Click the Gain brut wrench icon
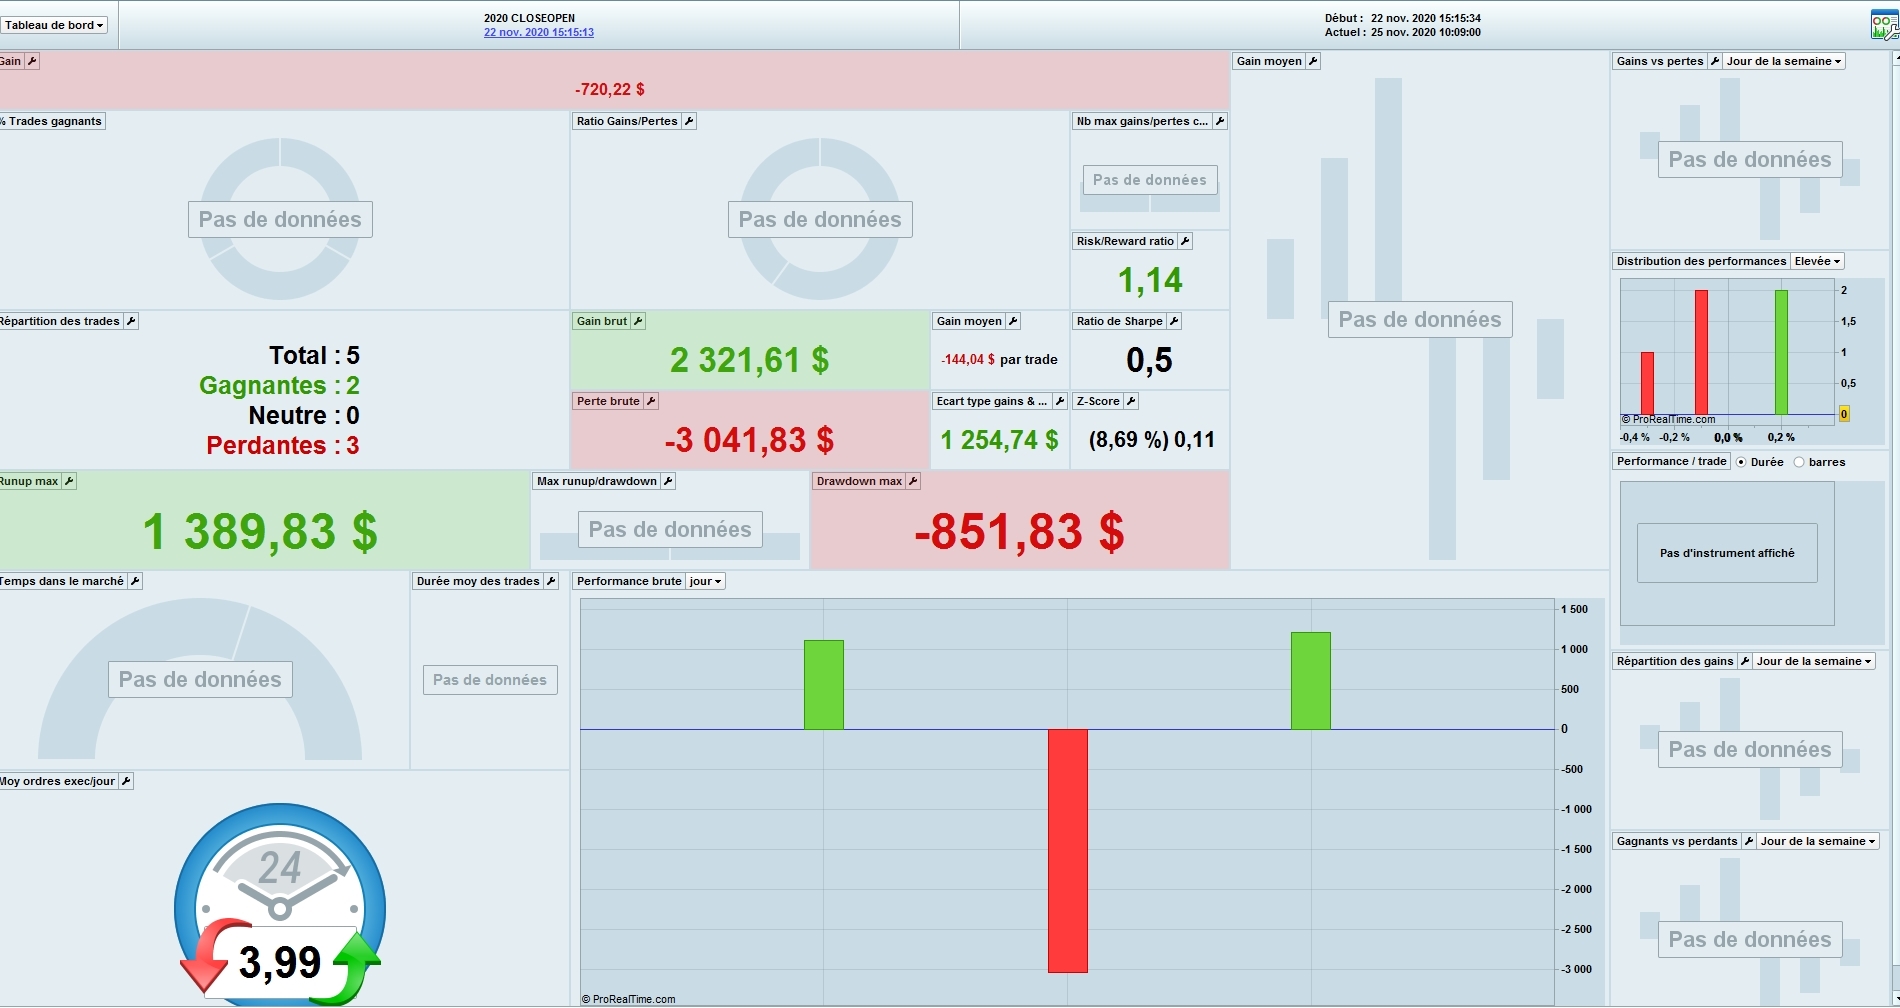The width and height of the screenshot is (1900, 1008). 638,321
